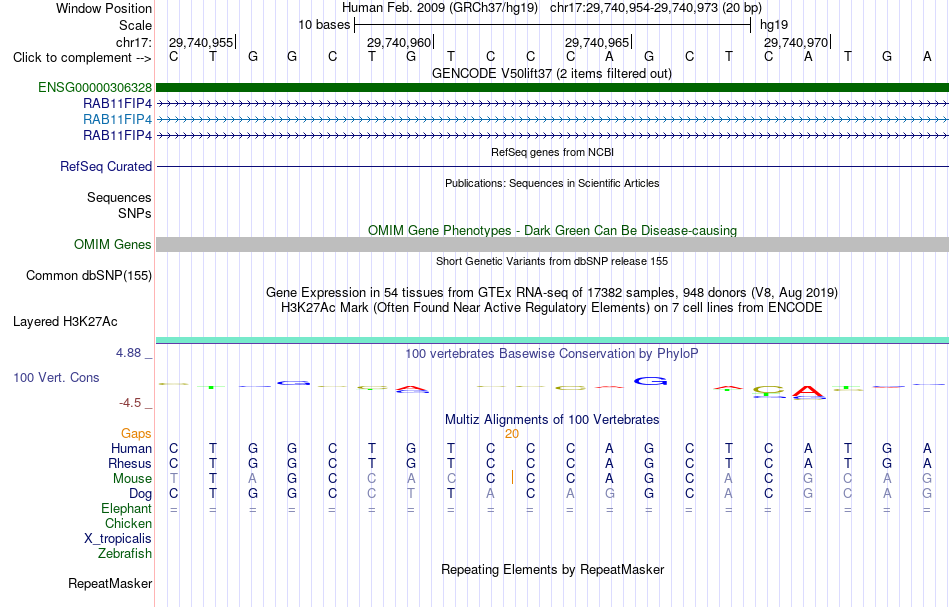Click the ENSG00000306328 track label

tap(95, 87)
